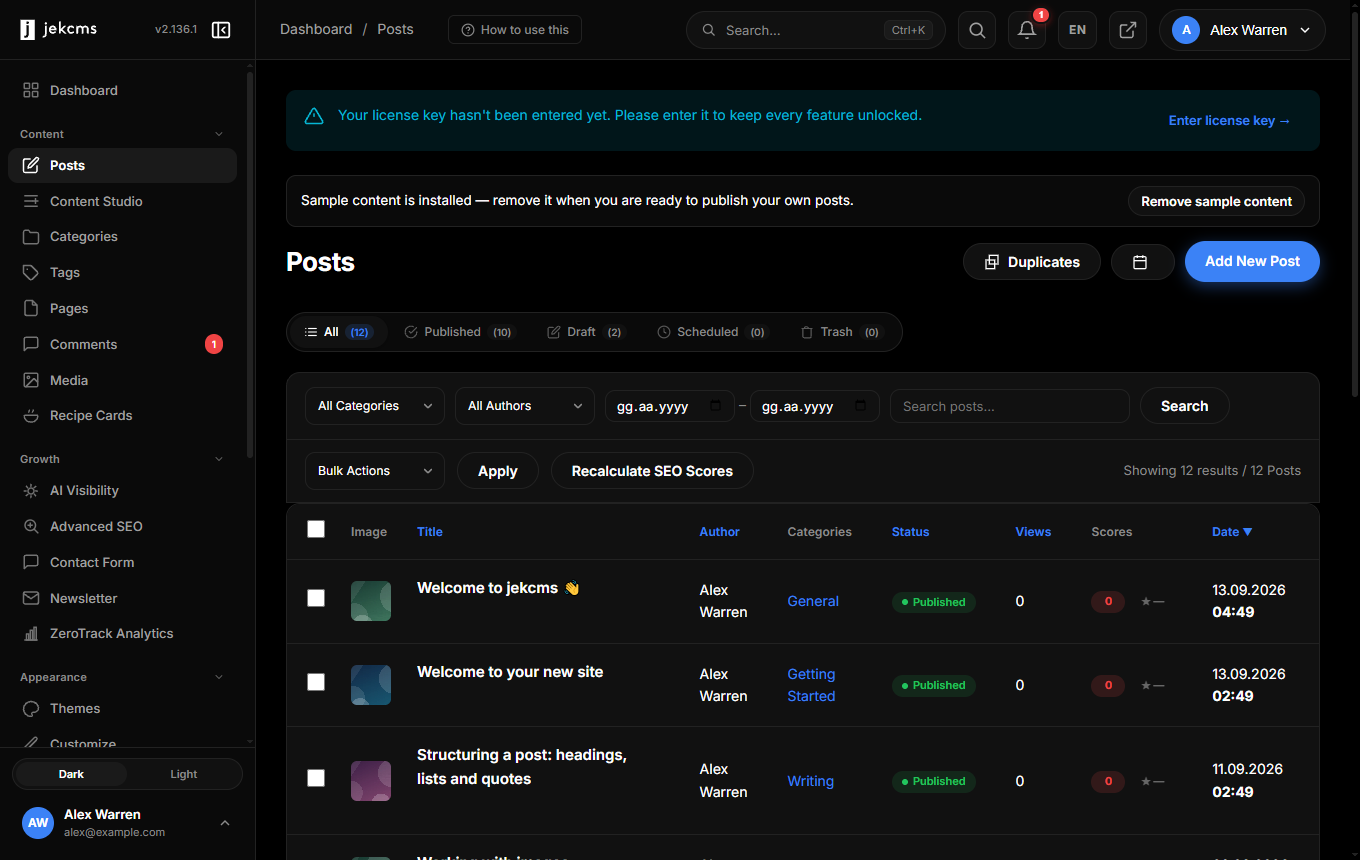Open site in new tab icon
The height and width of the screenshot is (860, 1360).
(1128, 30)
